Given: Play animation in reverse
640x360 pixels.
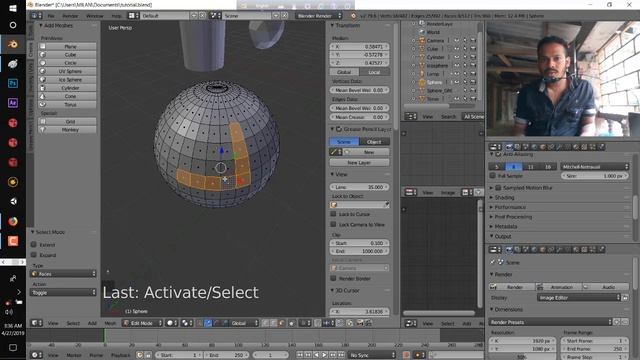Looking at the screenshot, I should click(316, 355).
